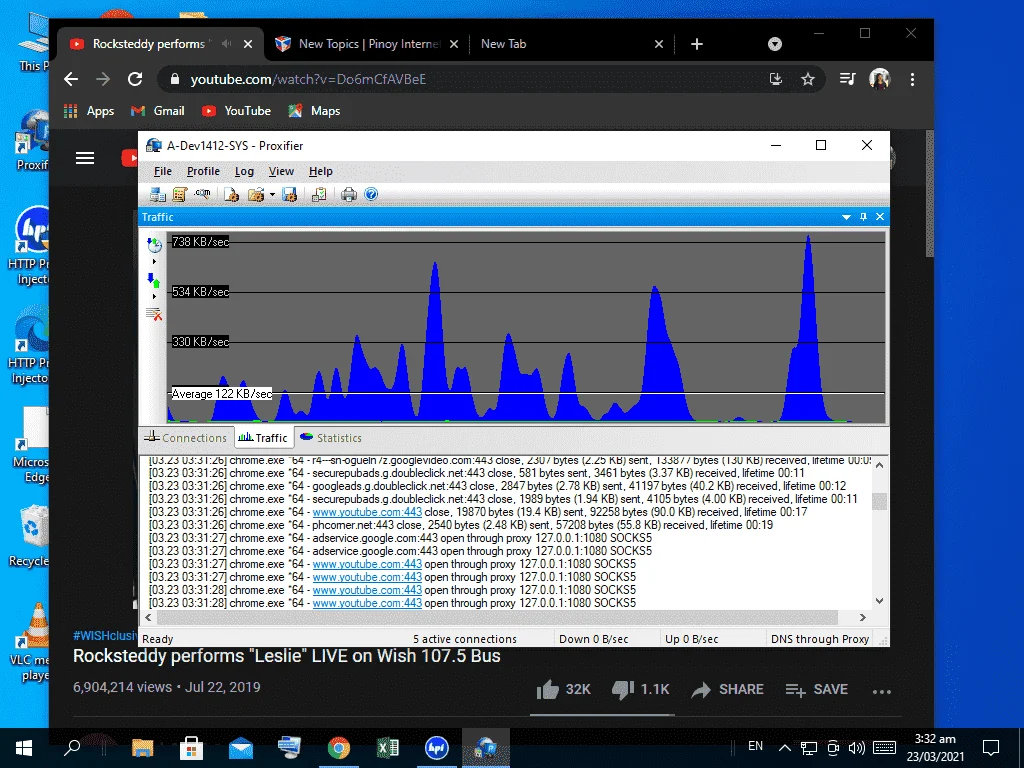Screen dimensions: 1024x768
Task: Click SAVE button under the video
Action: 816,690
